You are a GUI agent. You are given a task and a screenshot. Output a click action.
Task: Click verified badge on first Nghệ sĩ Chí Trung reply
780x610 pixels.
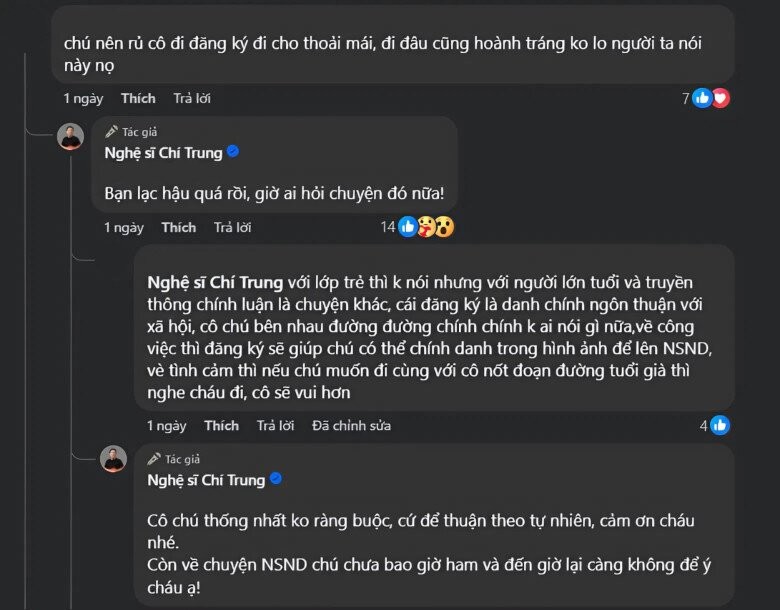[x=233, y=152]
